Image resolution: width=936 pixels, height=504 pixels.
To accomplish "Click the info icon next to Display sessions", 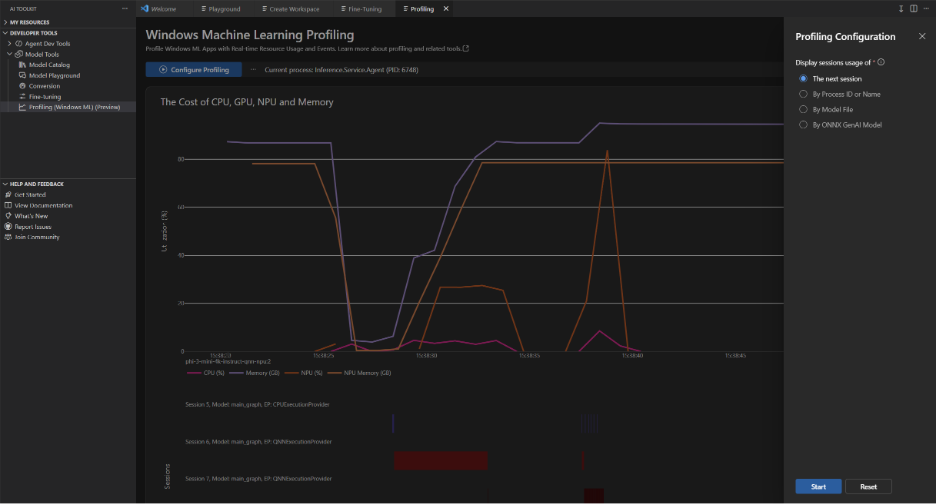I will tap(881, 62).
